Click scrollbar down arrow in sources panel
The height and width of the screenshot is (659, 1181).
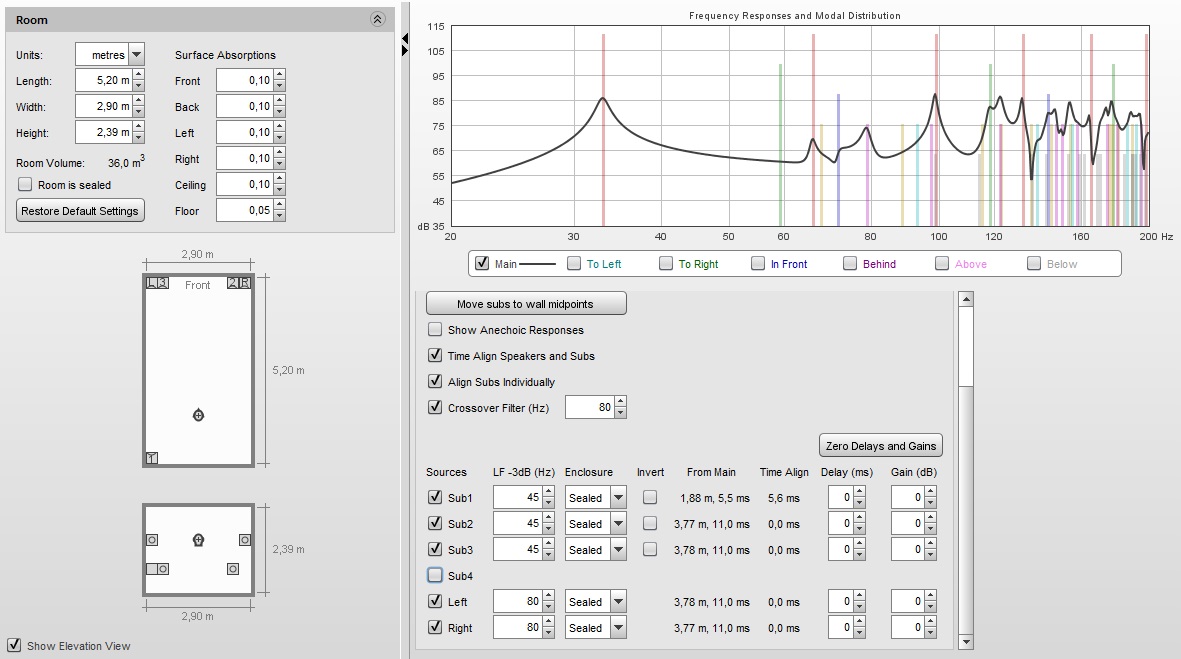coord(966,642)
